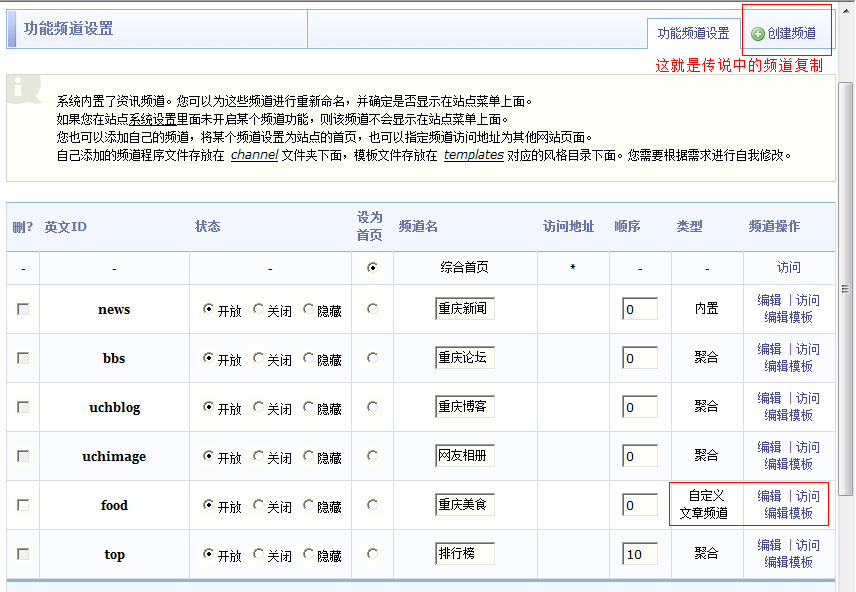Click 访问 for the uchblog channel
This screenshot has height=592, width=856.
(x=807, y=398)
